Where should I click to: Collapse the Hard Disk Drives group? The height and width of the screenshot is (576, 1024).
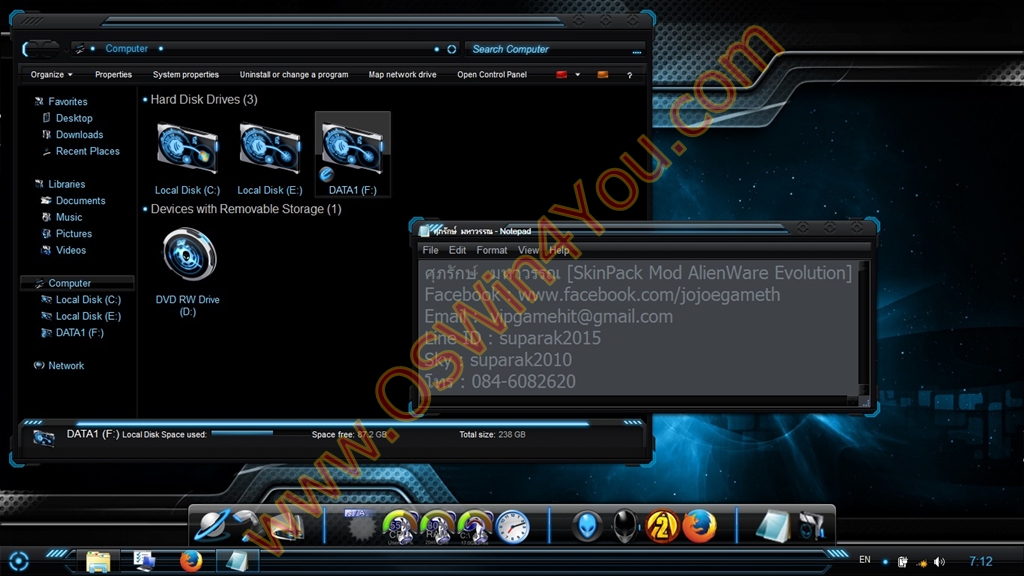[x=144, y=100]
